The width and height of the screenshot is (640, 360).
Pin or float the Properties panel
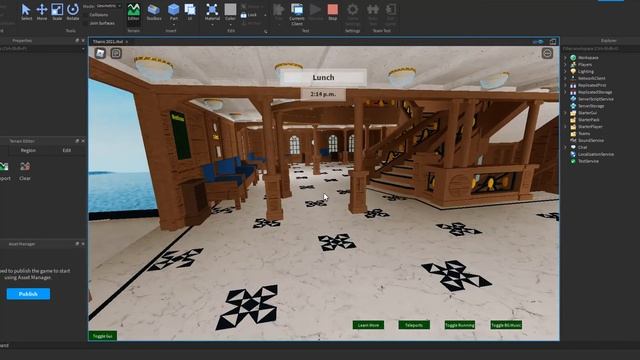point(77,40)
